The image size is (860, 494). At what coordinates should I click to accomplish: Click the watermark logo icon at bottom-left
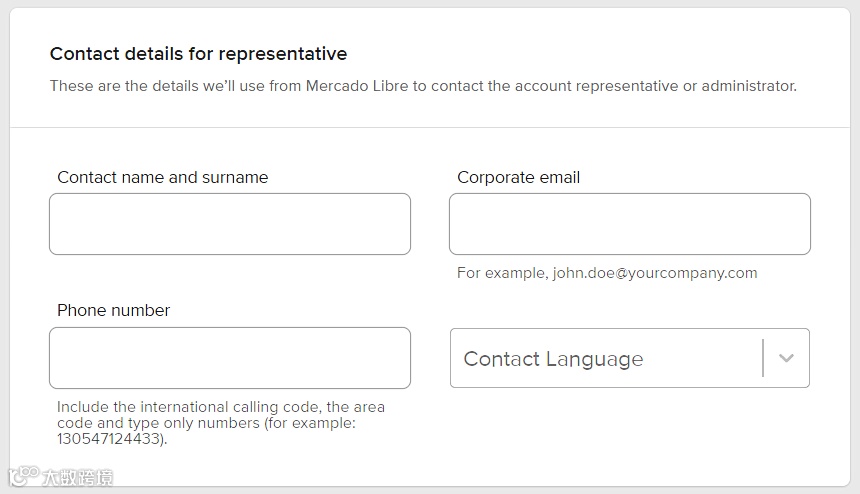click(22, 477)
